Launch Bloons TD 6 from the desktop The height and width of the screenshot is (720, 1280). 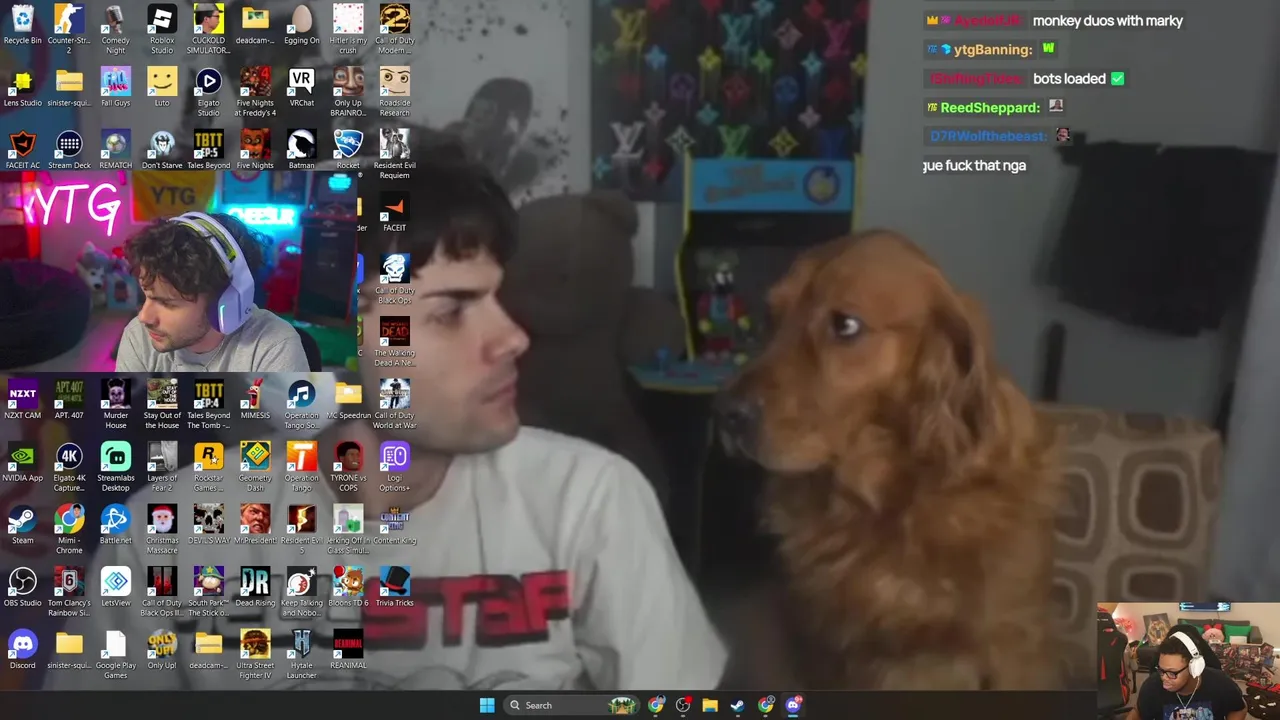point(348,588)
